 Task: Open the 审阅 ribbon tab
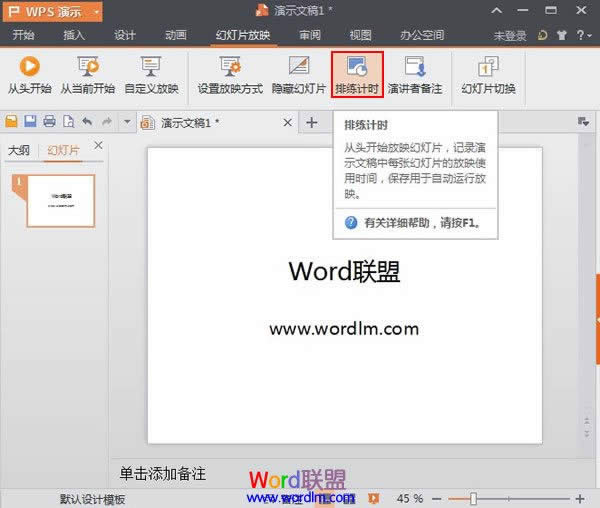tap(310, 35)
